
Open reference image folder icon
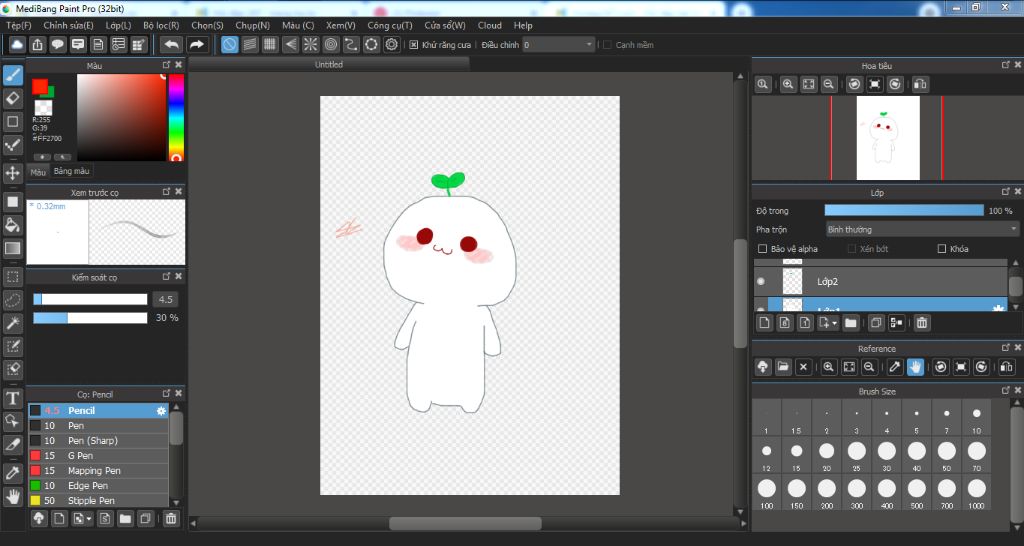pos(783,367)
